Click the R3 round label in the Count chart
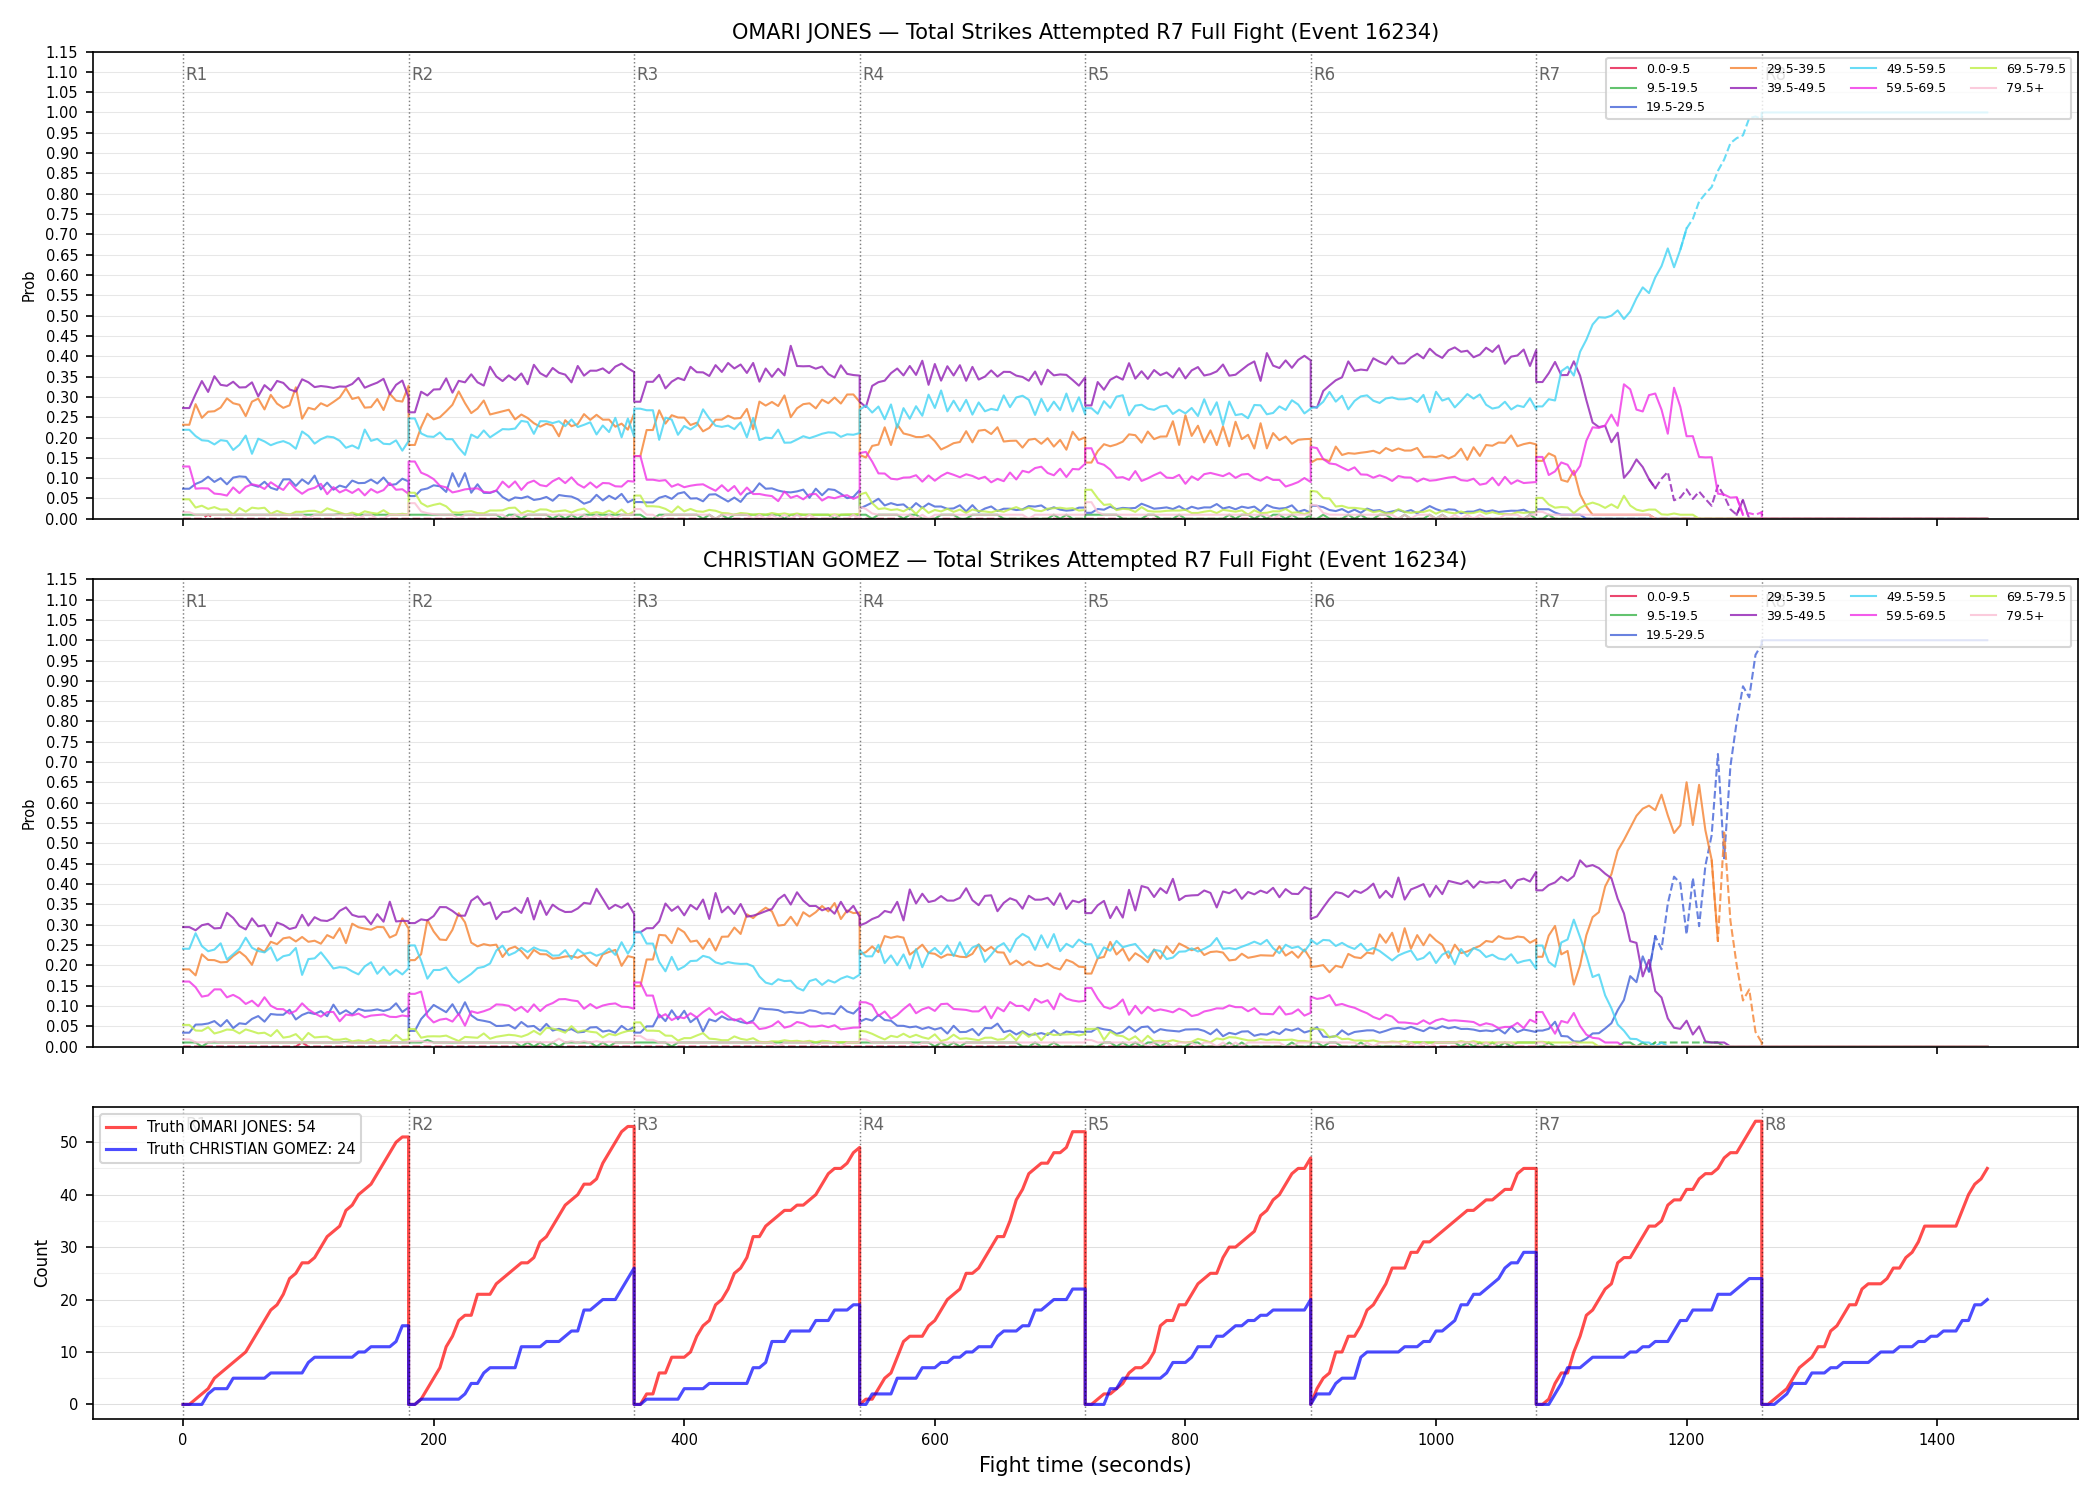The width and height of the screenshot is (2100, 1500). click(x=647, y=1124)
